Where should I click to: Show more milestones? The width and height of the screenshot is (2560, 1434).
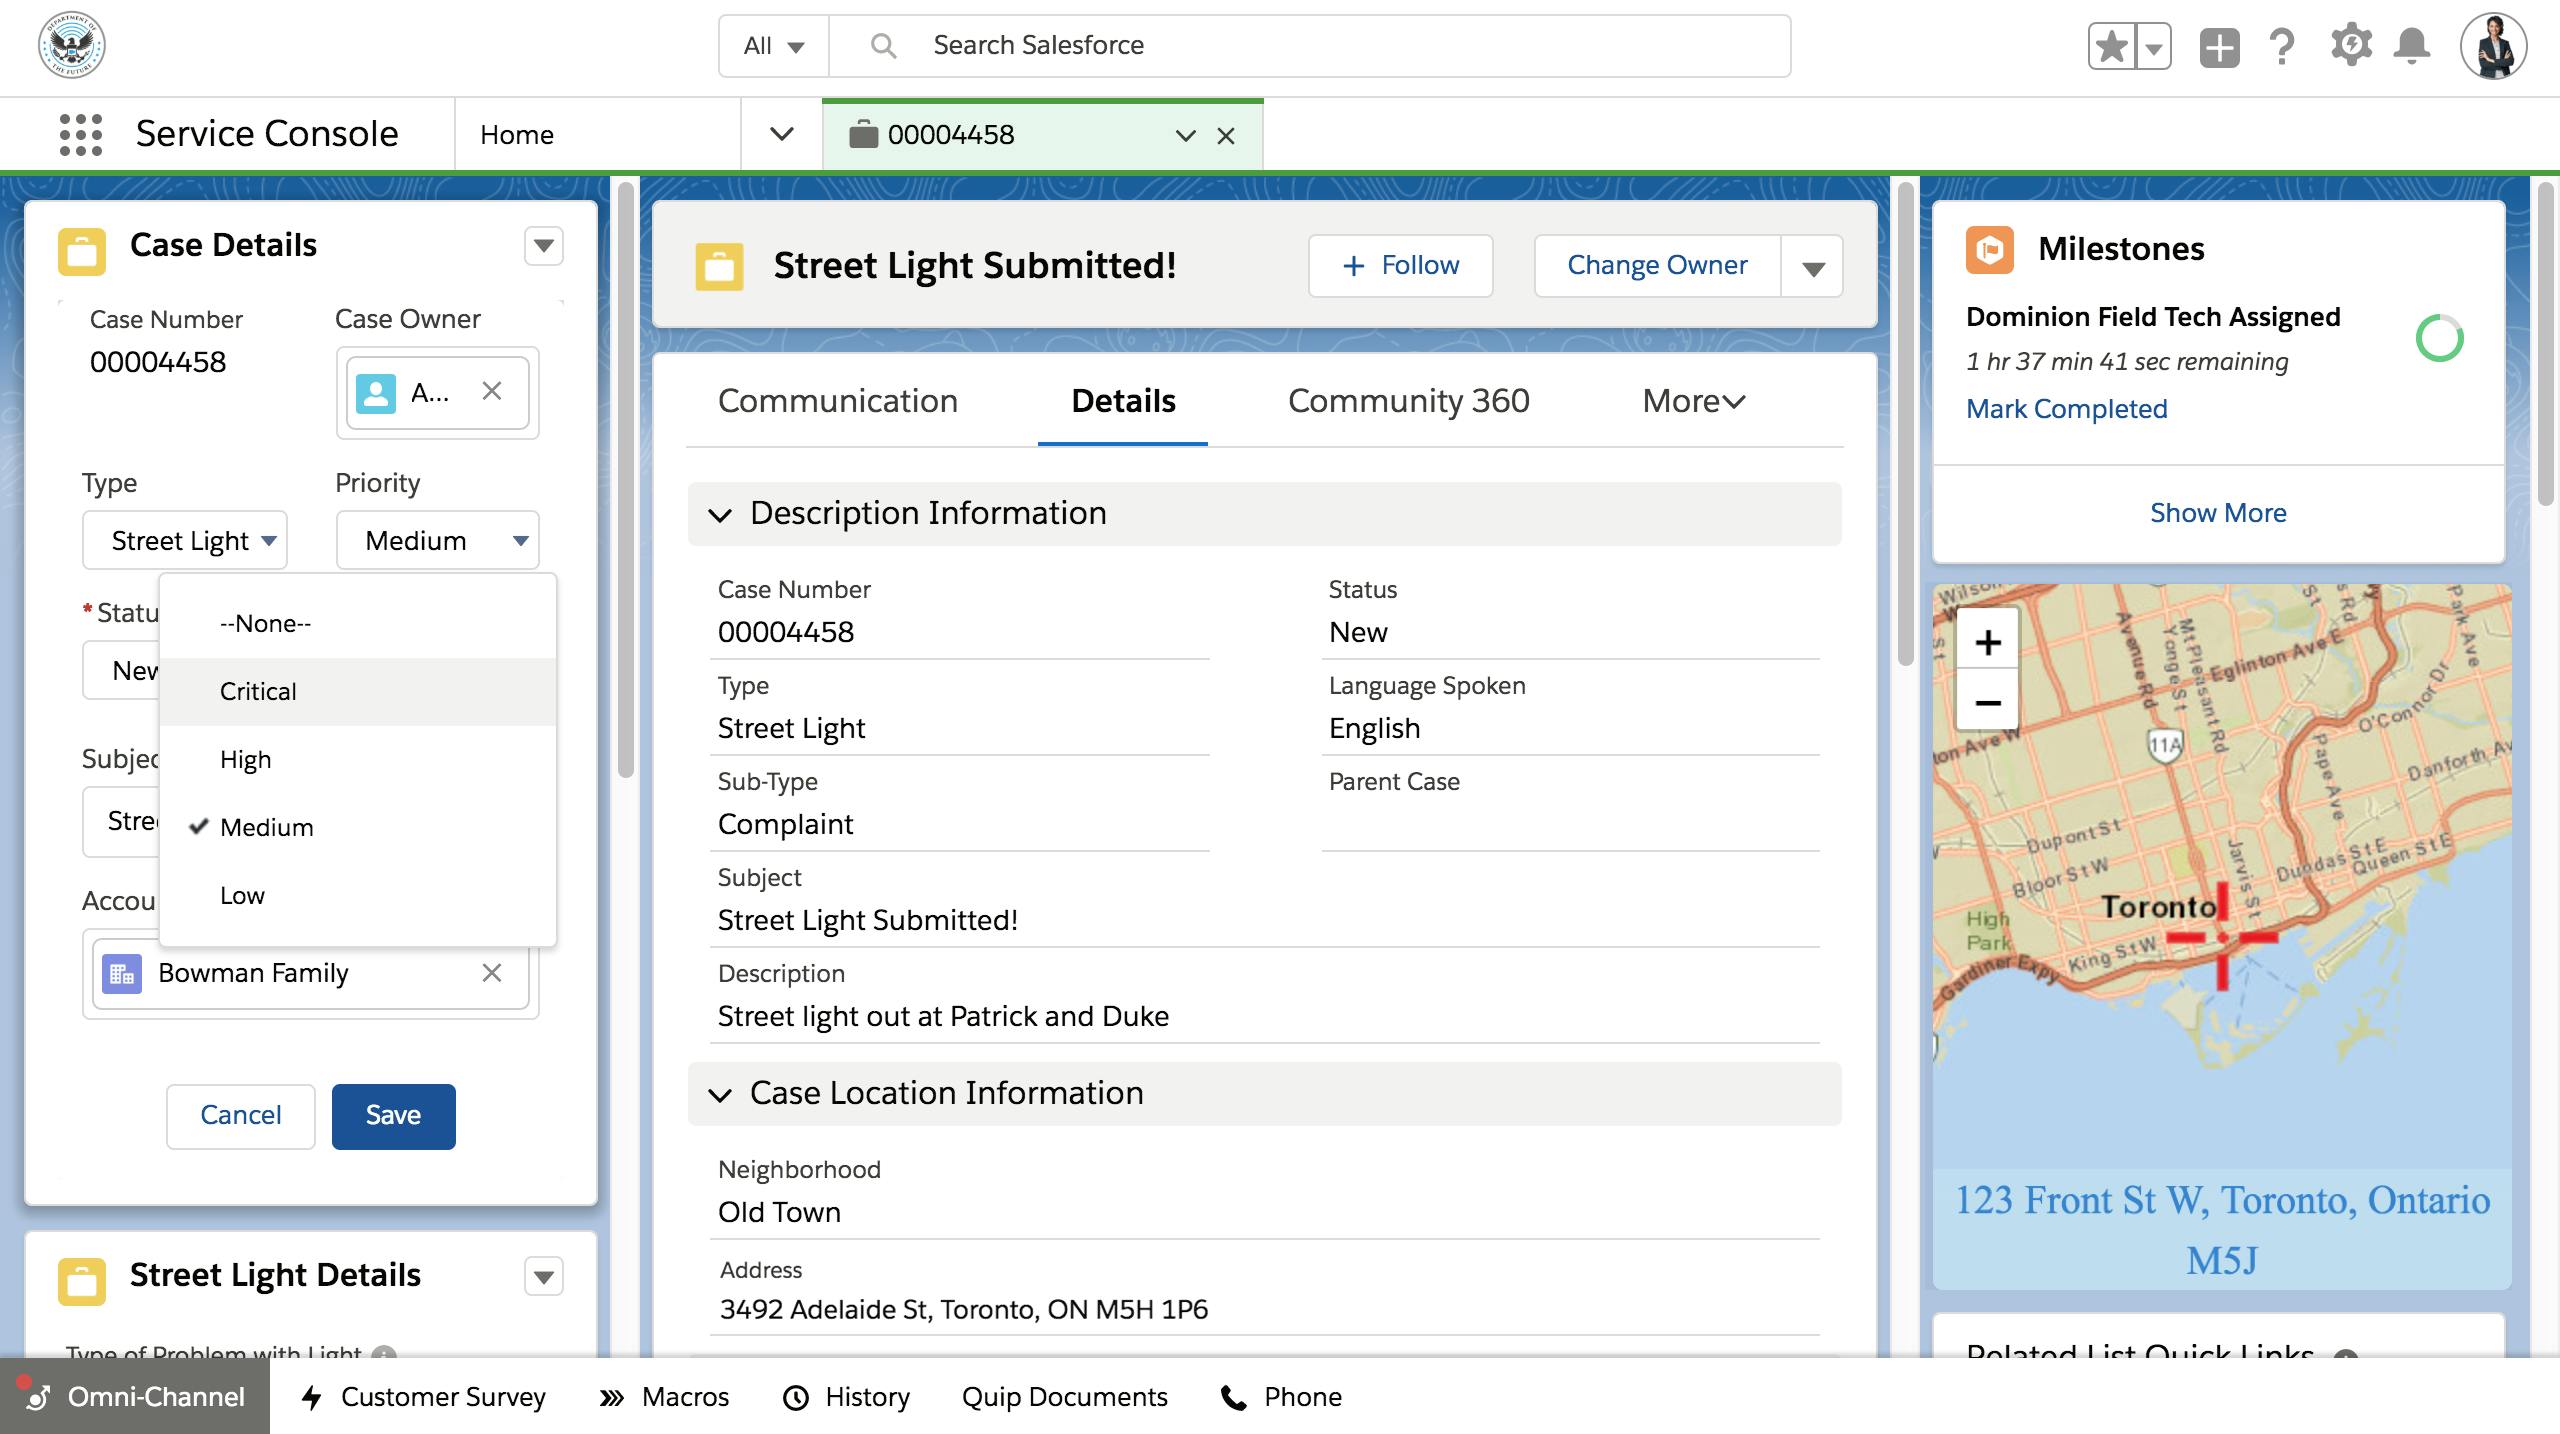2218,513
